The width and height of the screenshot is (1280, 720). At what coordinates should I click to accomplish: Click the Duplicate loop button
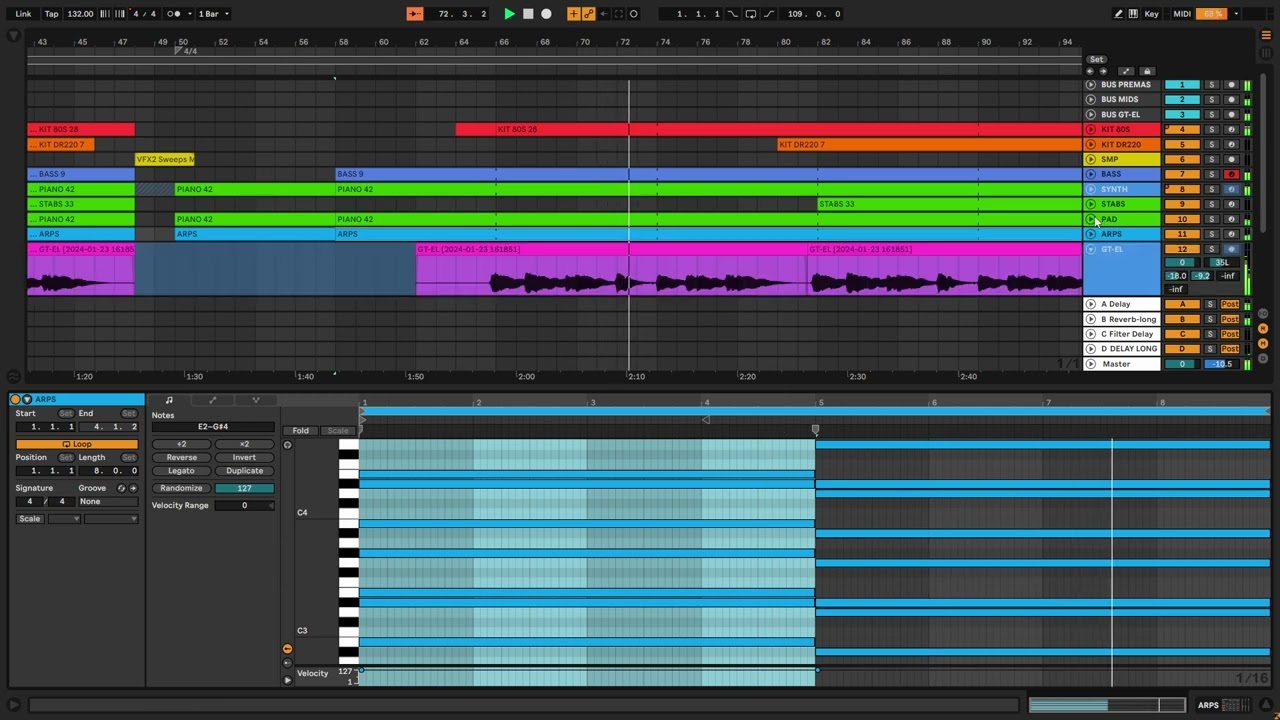[244, 470]
